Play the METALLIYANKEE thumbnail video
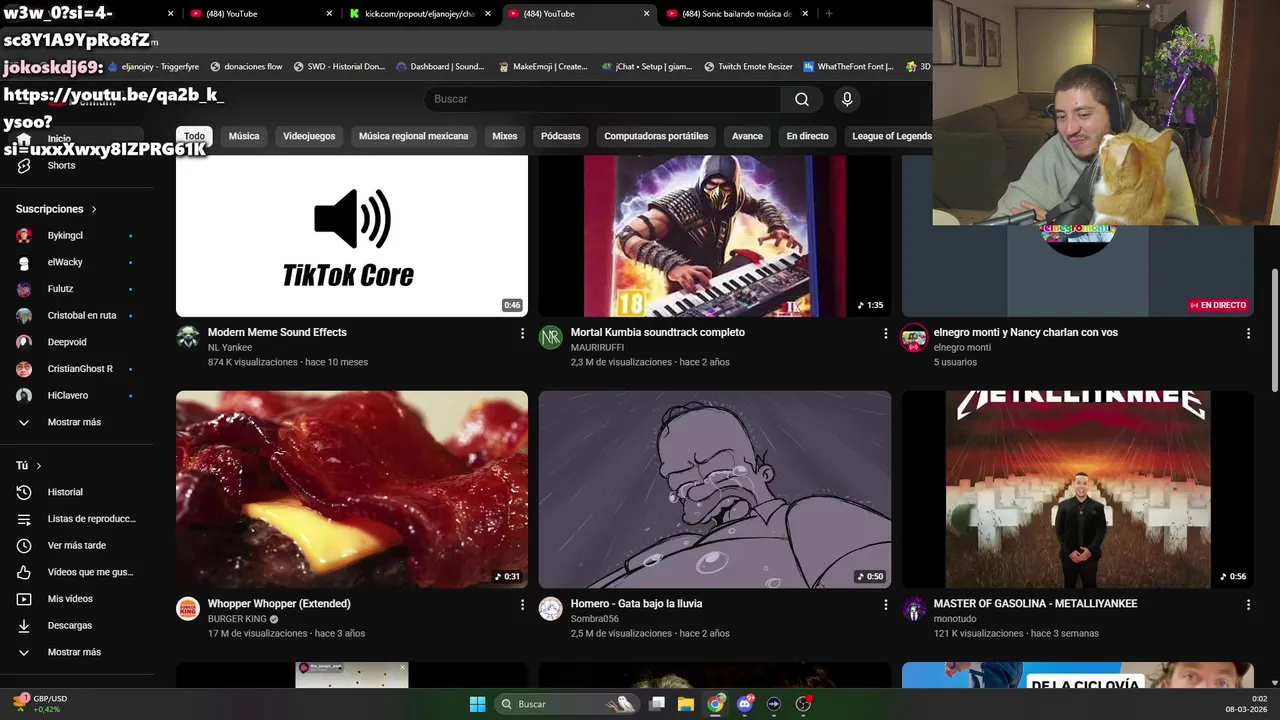This screenshot has height=720, width=1280. (x=1078, y=489)
